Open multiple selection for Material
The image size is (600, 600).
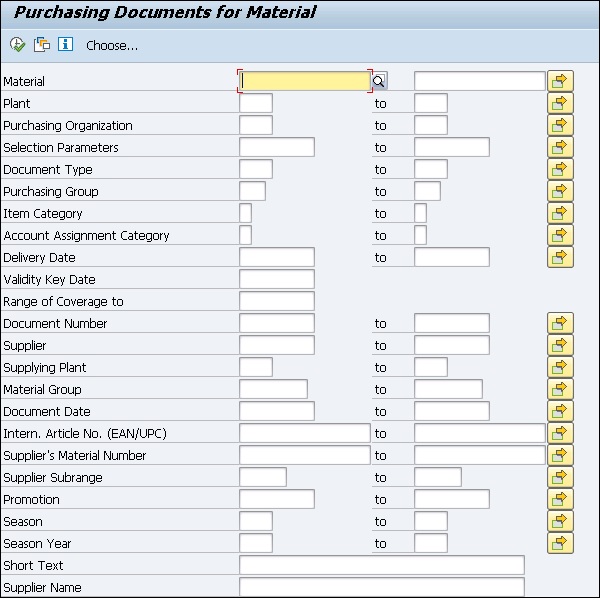[560, 81]
